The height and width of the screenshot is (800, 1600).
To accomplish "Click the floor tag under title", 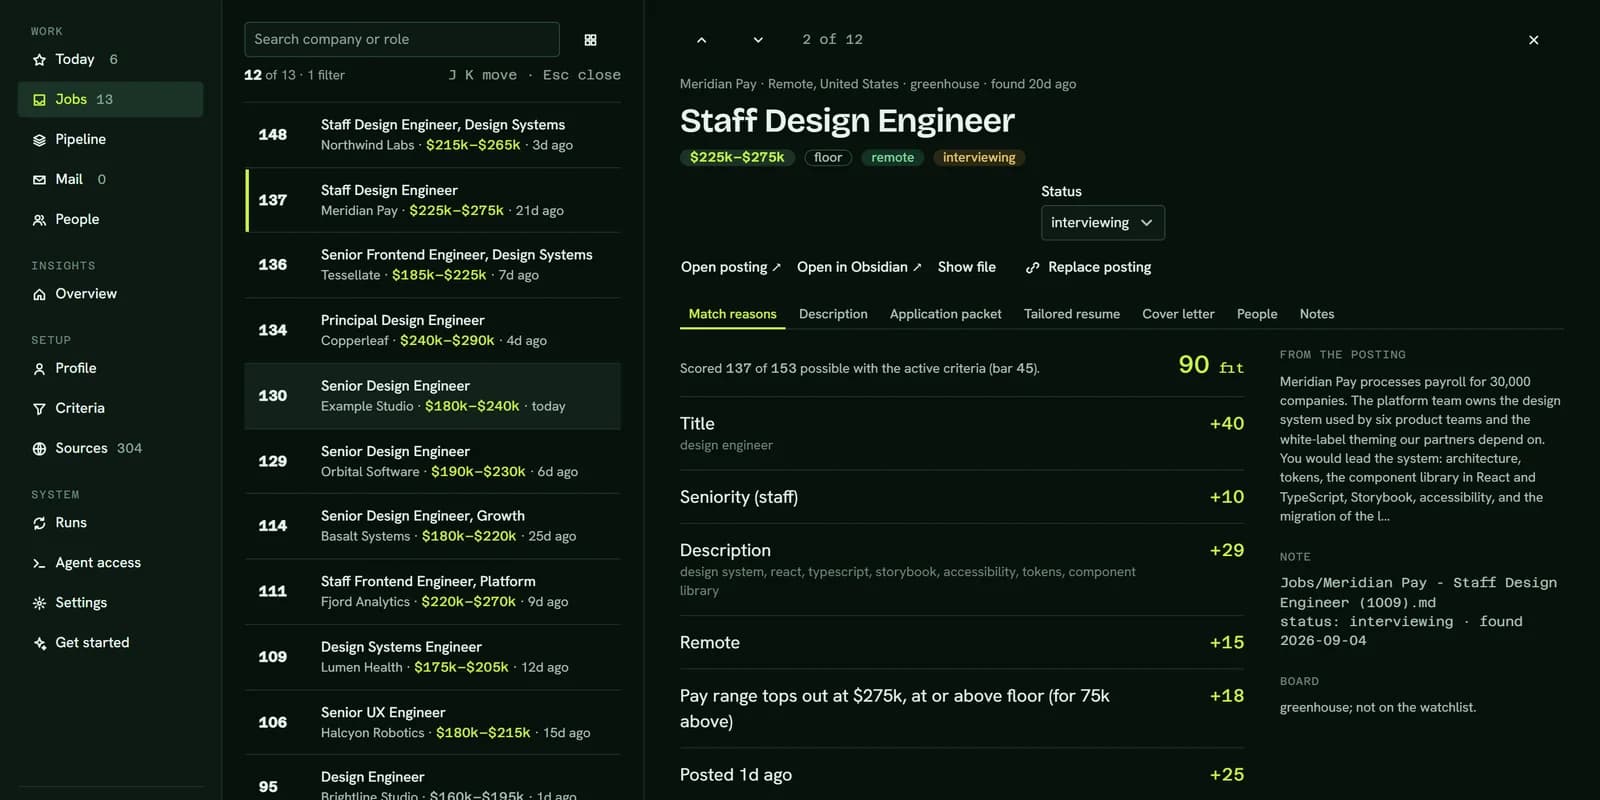I will coord(828,157).
